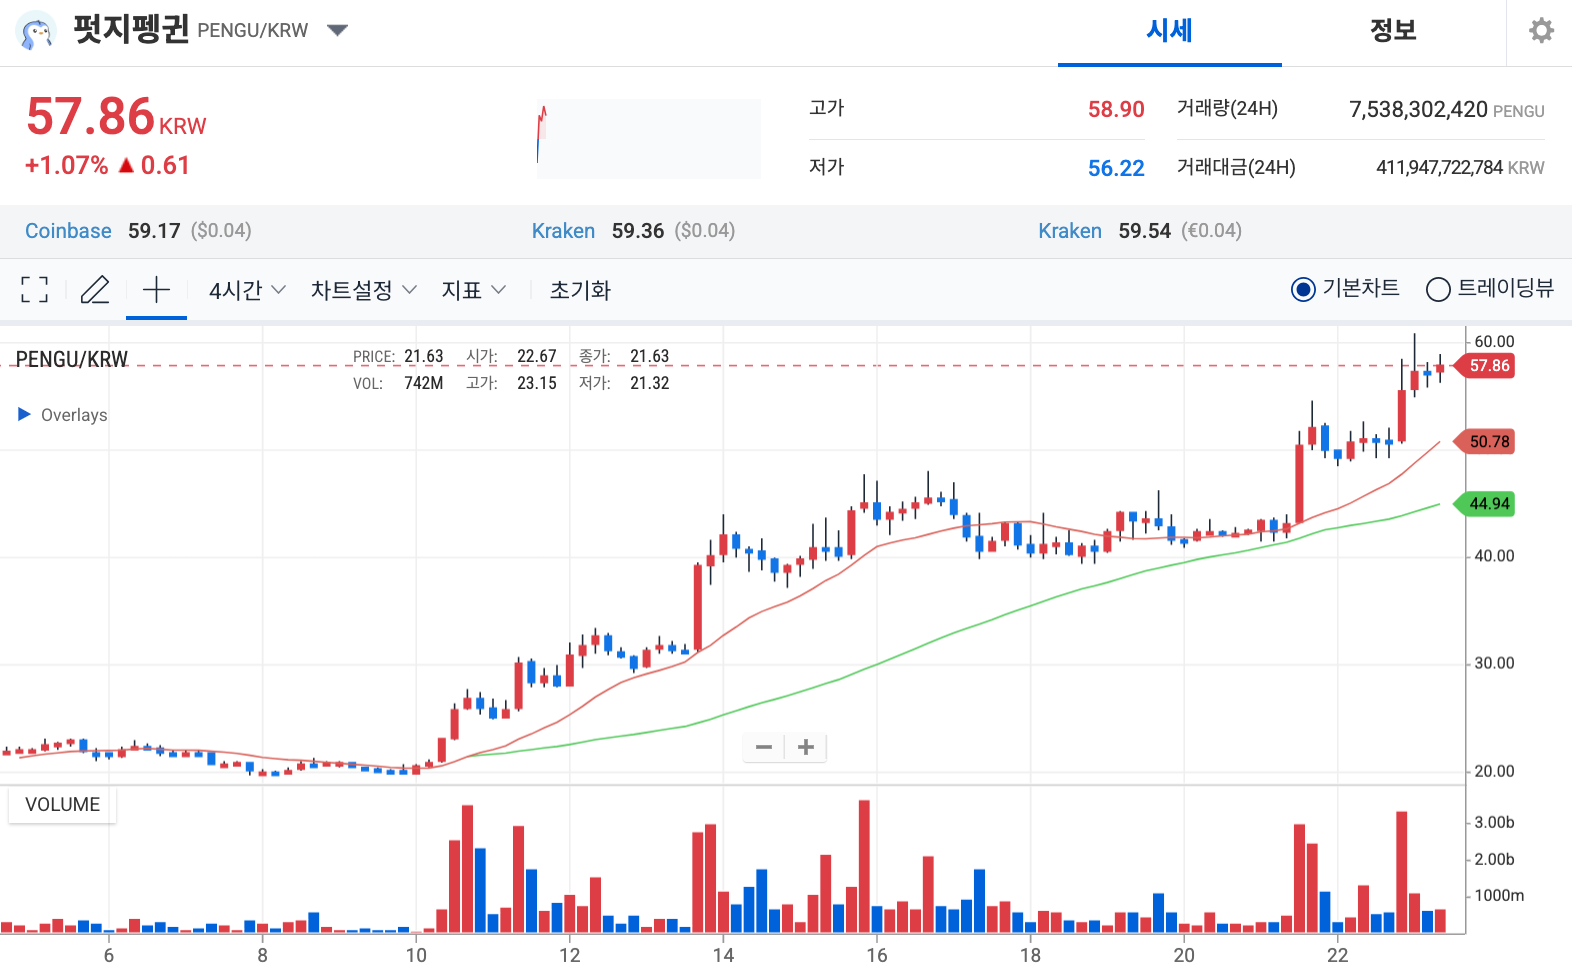The width and height of the screenshot is (1572, 976).
Task: Toggle fullscreen chart icon
Action: pyautogui.click(x=34, y=290)
